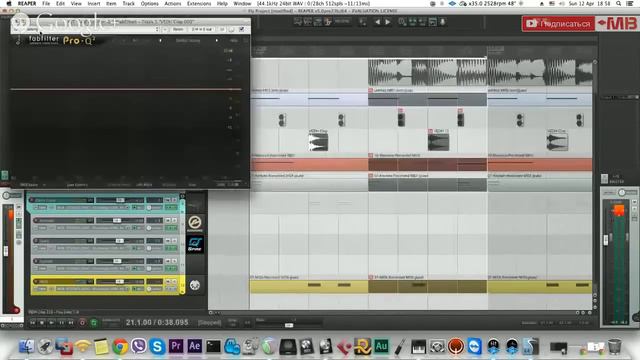Toggle record arm on yellow track
Image resolution: width=640 pixels, height=360 pixels.
(36, 282)
